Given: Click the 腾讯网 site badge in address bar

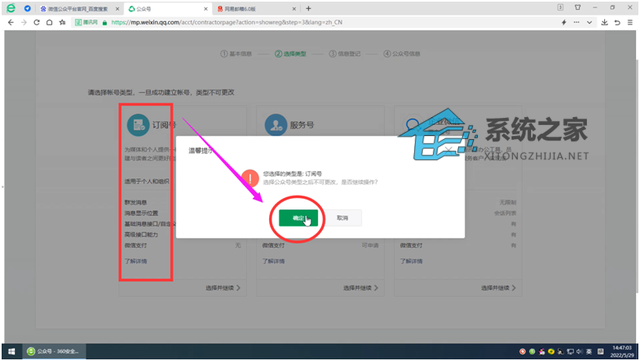Looking at the screenshot, I should tap(86, 22).
